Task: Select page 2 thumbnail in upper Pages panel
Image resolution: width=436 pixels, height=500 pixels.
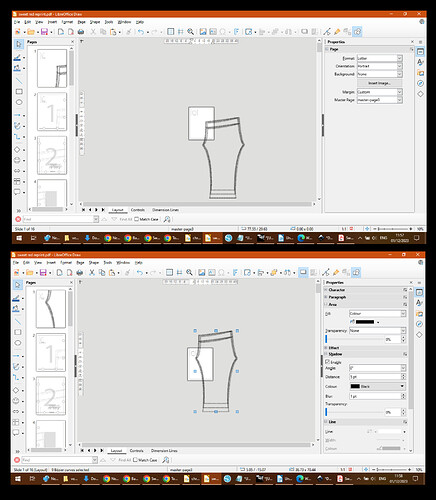Action: pos(52,111)
